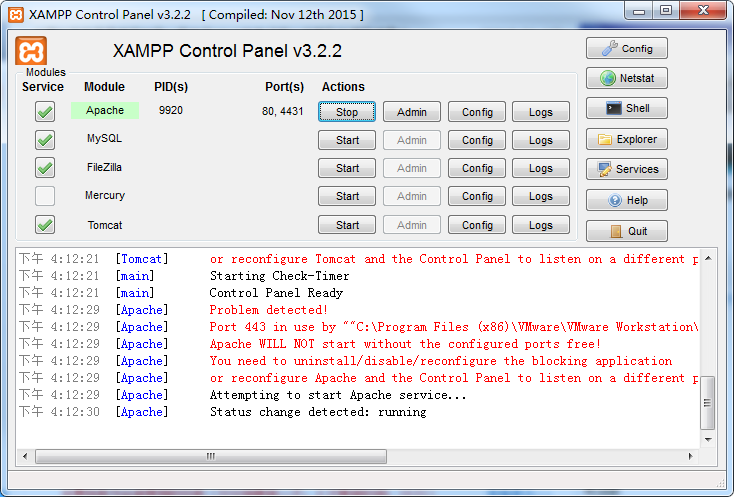
Task: Click the log scroll up arrow
Action: click(x=708, y=258)
